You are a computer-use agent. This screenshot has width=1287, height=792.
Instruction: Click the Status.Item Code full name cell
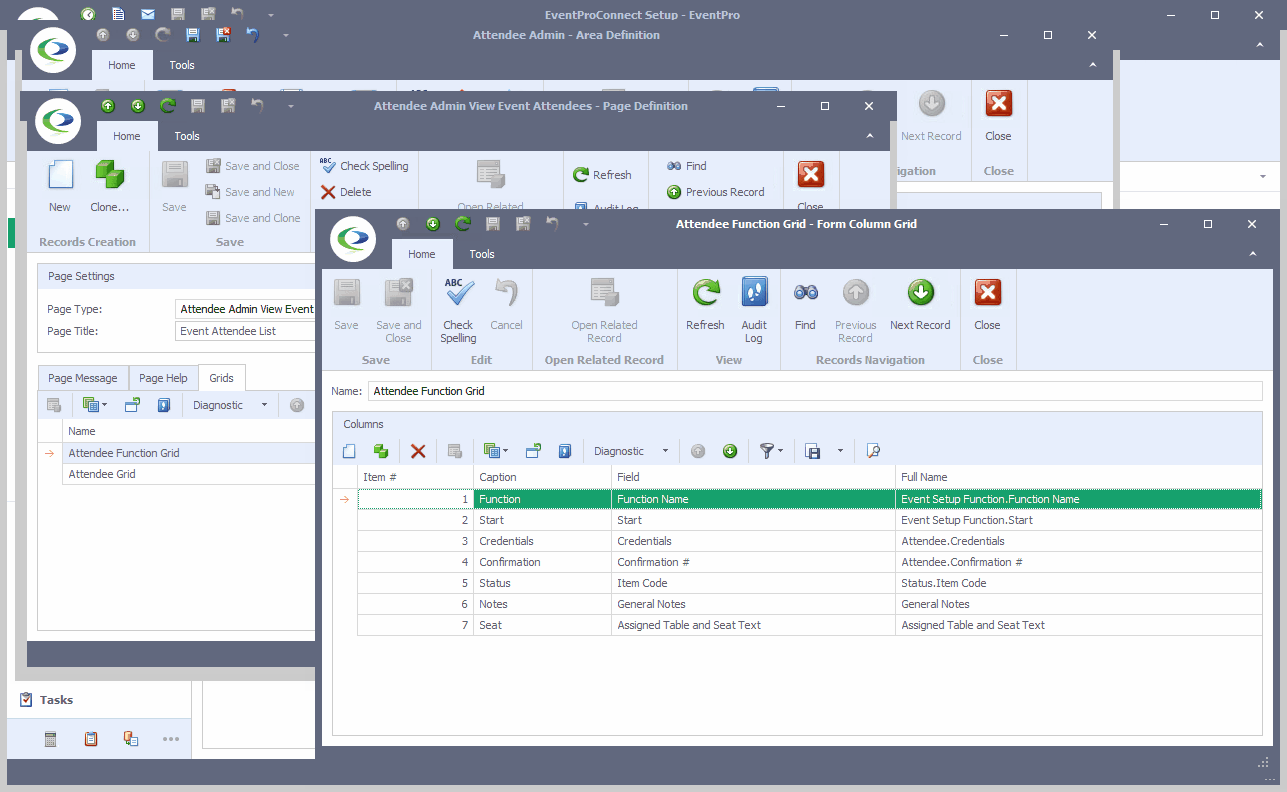pyautogui.click(x=1078, y=583)
